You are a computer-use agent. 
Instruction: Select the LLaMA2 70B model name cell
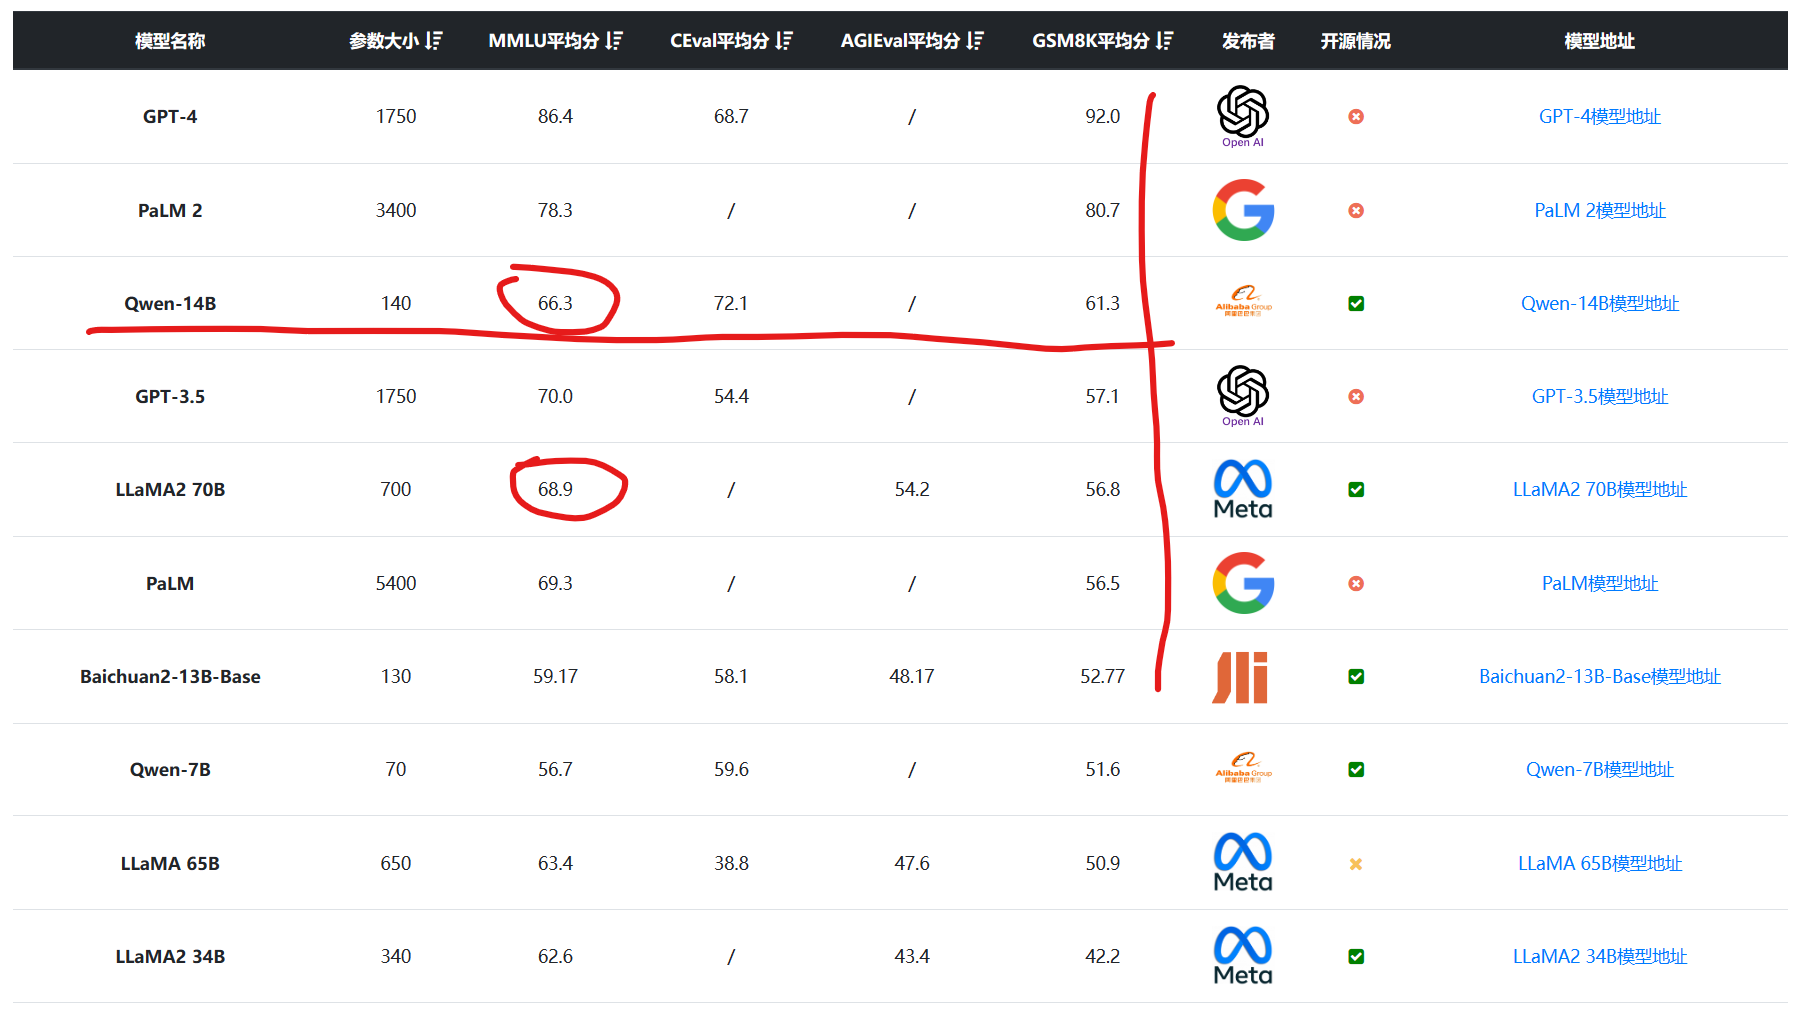point(170,489)
